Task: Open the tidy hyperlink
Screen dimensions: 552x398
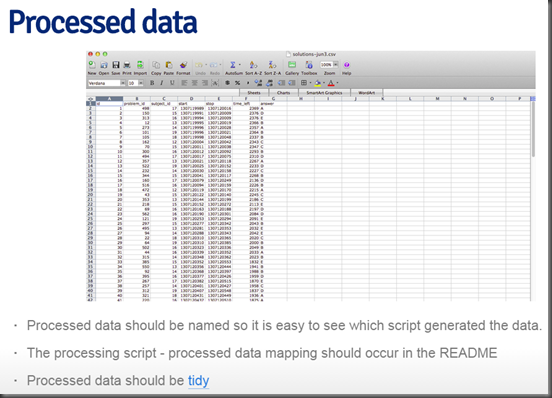Action: point(199,381)
